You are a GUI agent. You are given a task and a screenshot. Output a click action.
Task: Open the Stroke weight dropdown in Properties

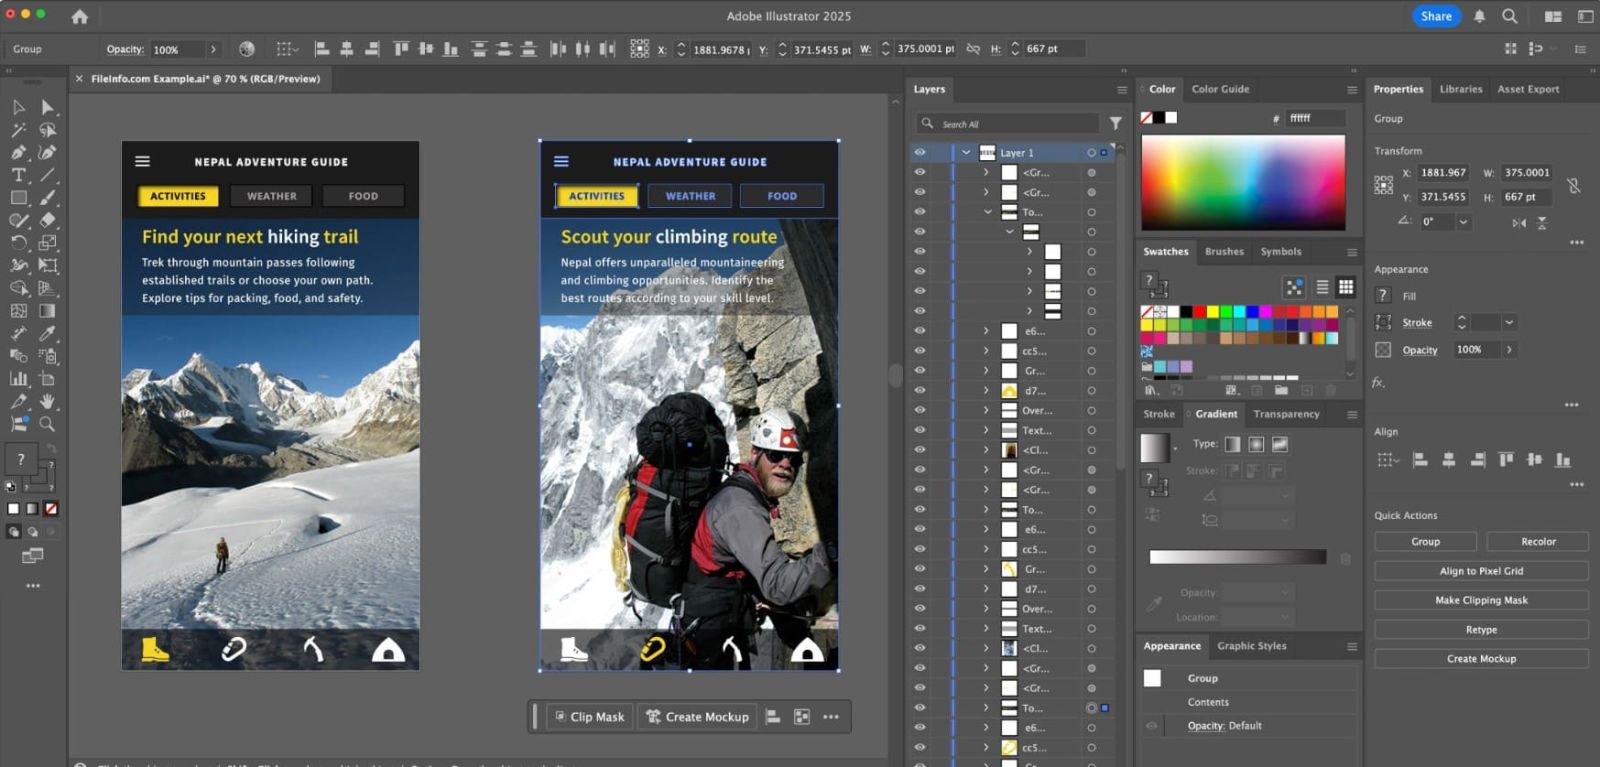coord(1509,323)
